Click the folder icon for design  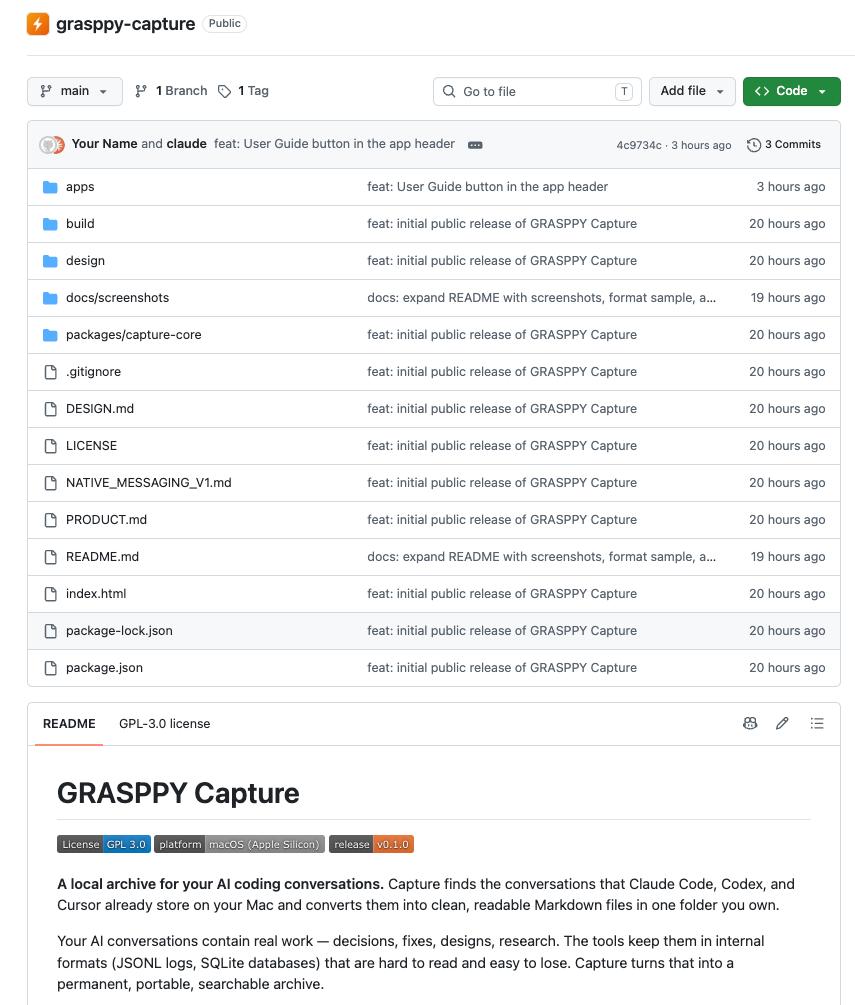point(50,261)
